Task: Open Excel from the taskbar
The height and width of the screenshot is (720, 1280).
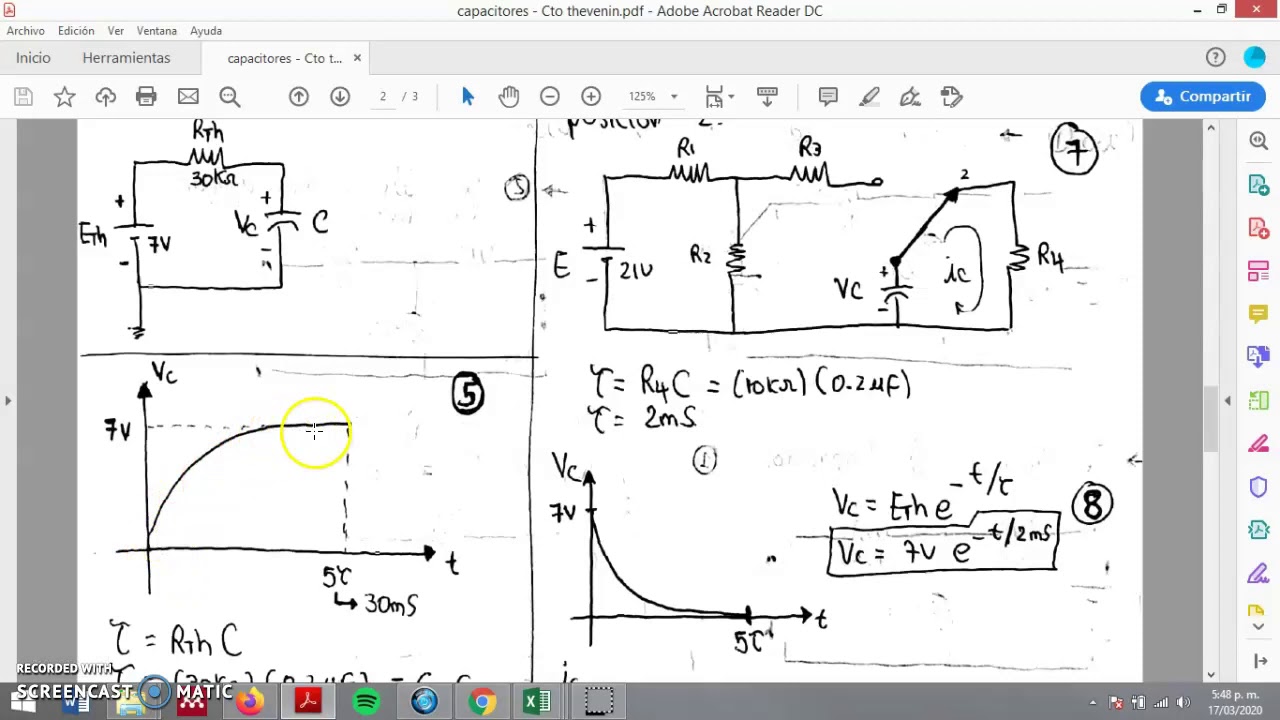Action: (538, 701)
